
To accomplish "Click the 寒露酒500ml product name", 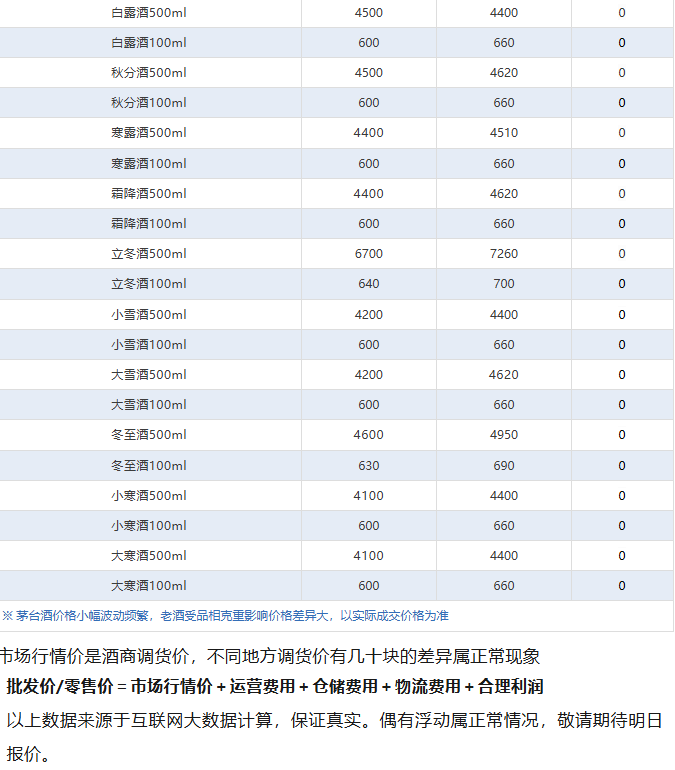I will tap(149, 133).
